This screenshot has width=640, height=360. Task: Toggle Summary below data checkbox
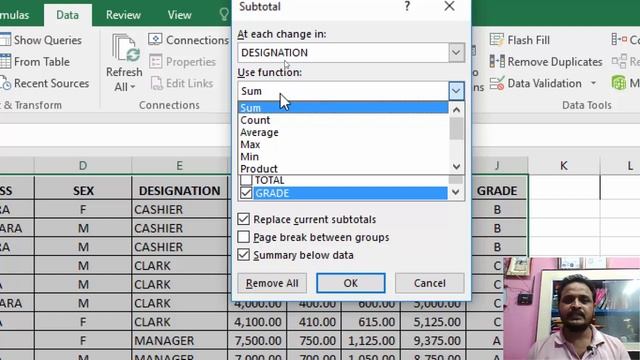pos(244,255)
